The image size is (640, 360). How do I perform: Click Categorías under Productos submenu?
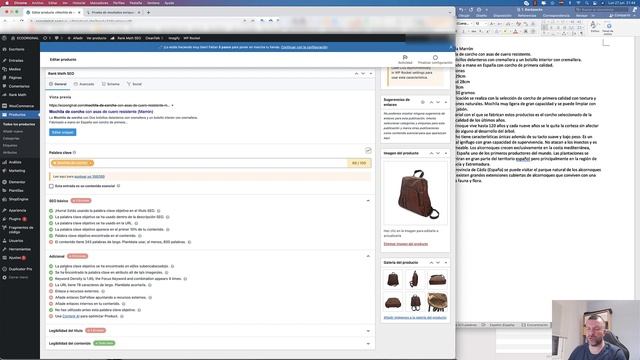tap(11, 138)
